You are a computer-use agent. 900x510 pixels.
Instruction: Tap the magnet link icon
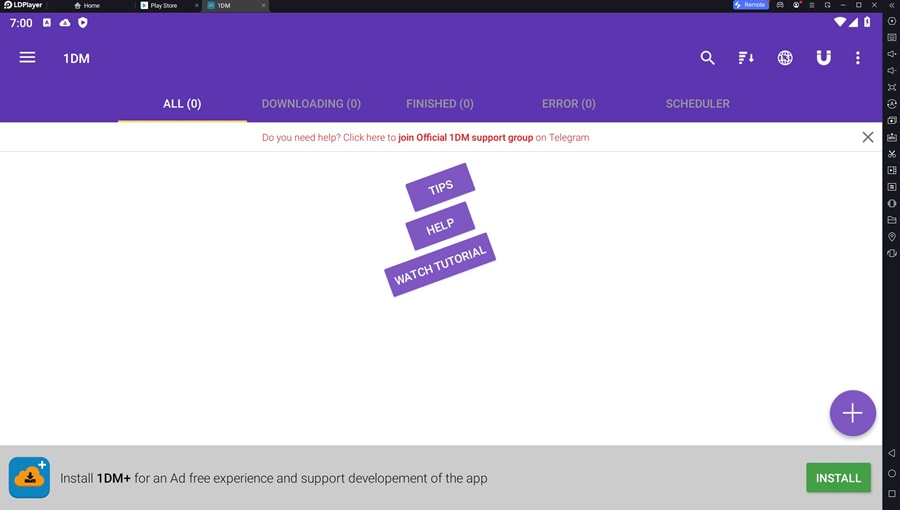click(824, 57)
